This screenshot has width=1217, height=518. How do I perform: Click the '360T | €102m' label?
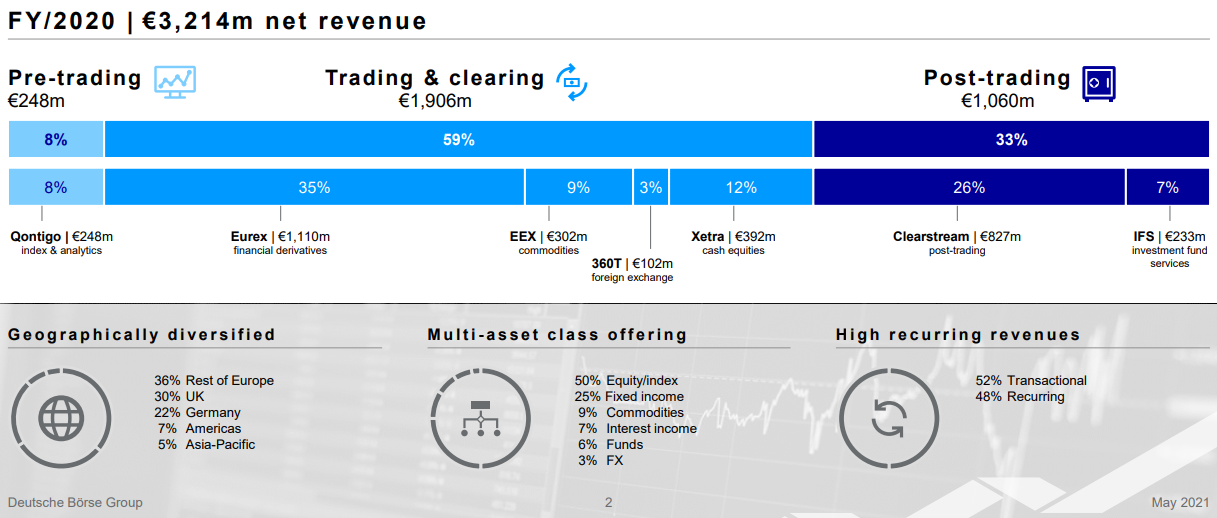coord(632,264)
